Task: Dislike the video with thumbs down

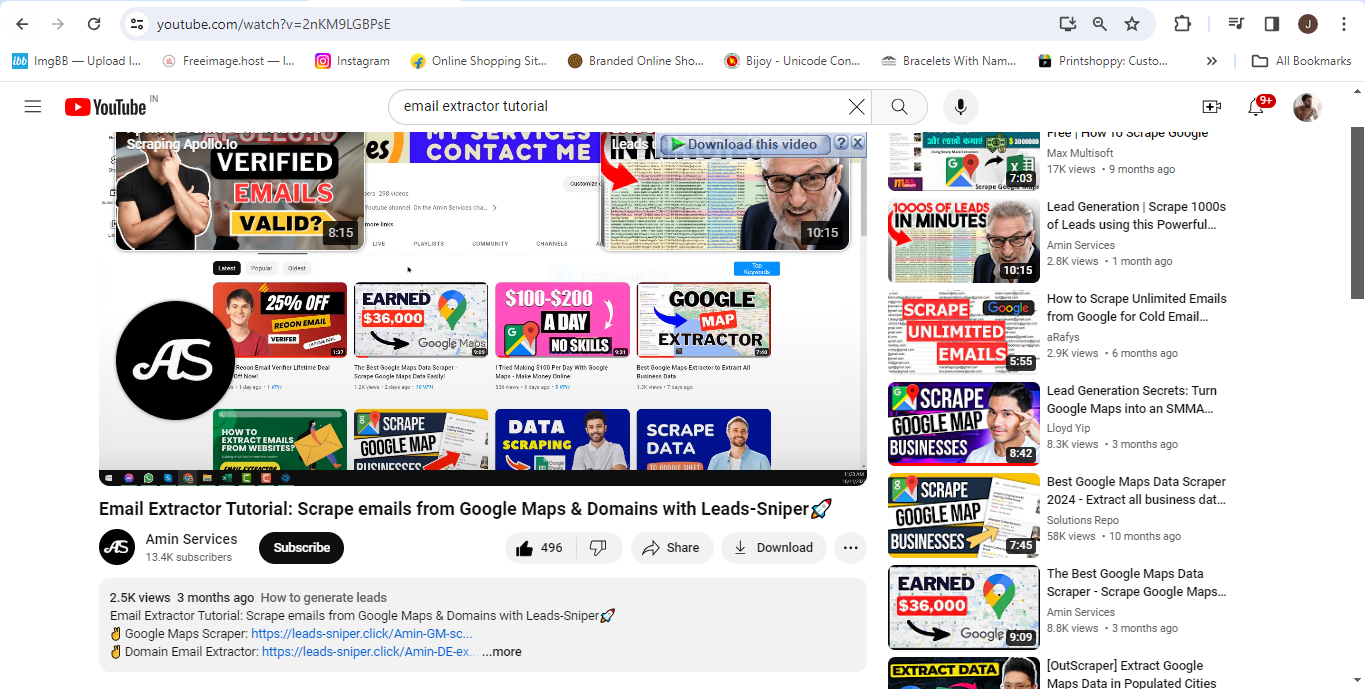Action: 598,548
